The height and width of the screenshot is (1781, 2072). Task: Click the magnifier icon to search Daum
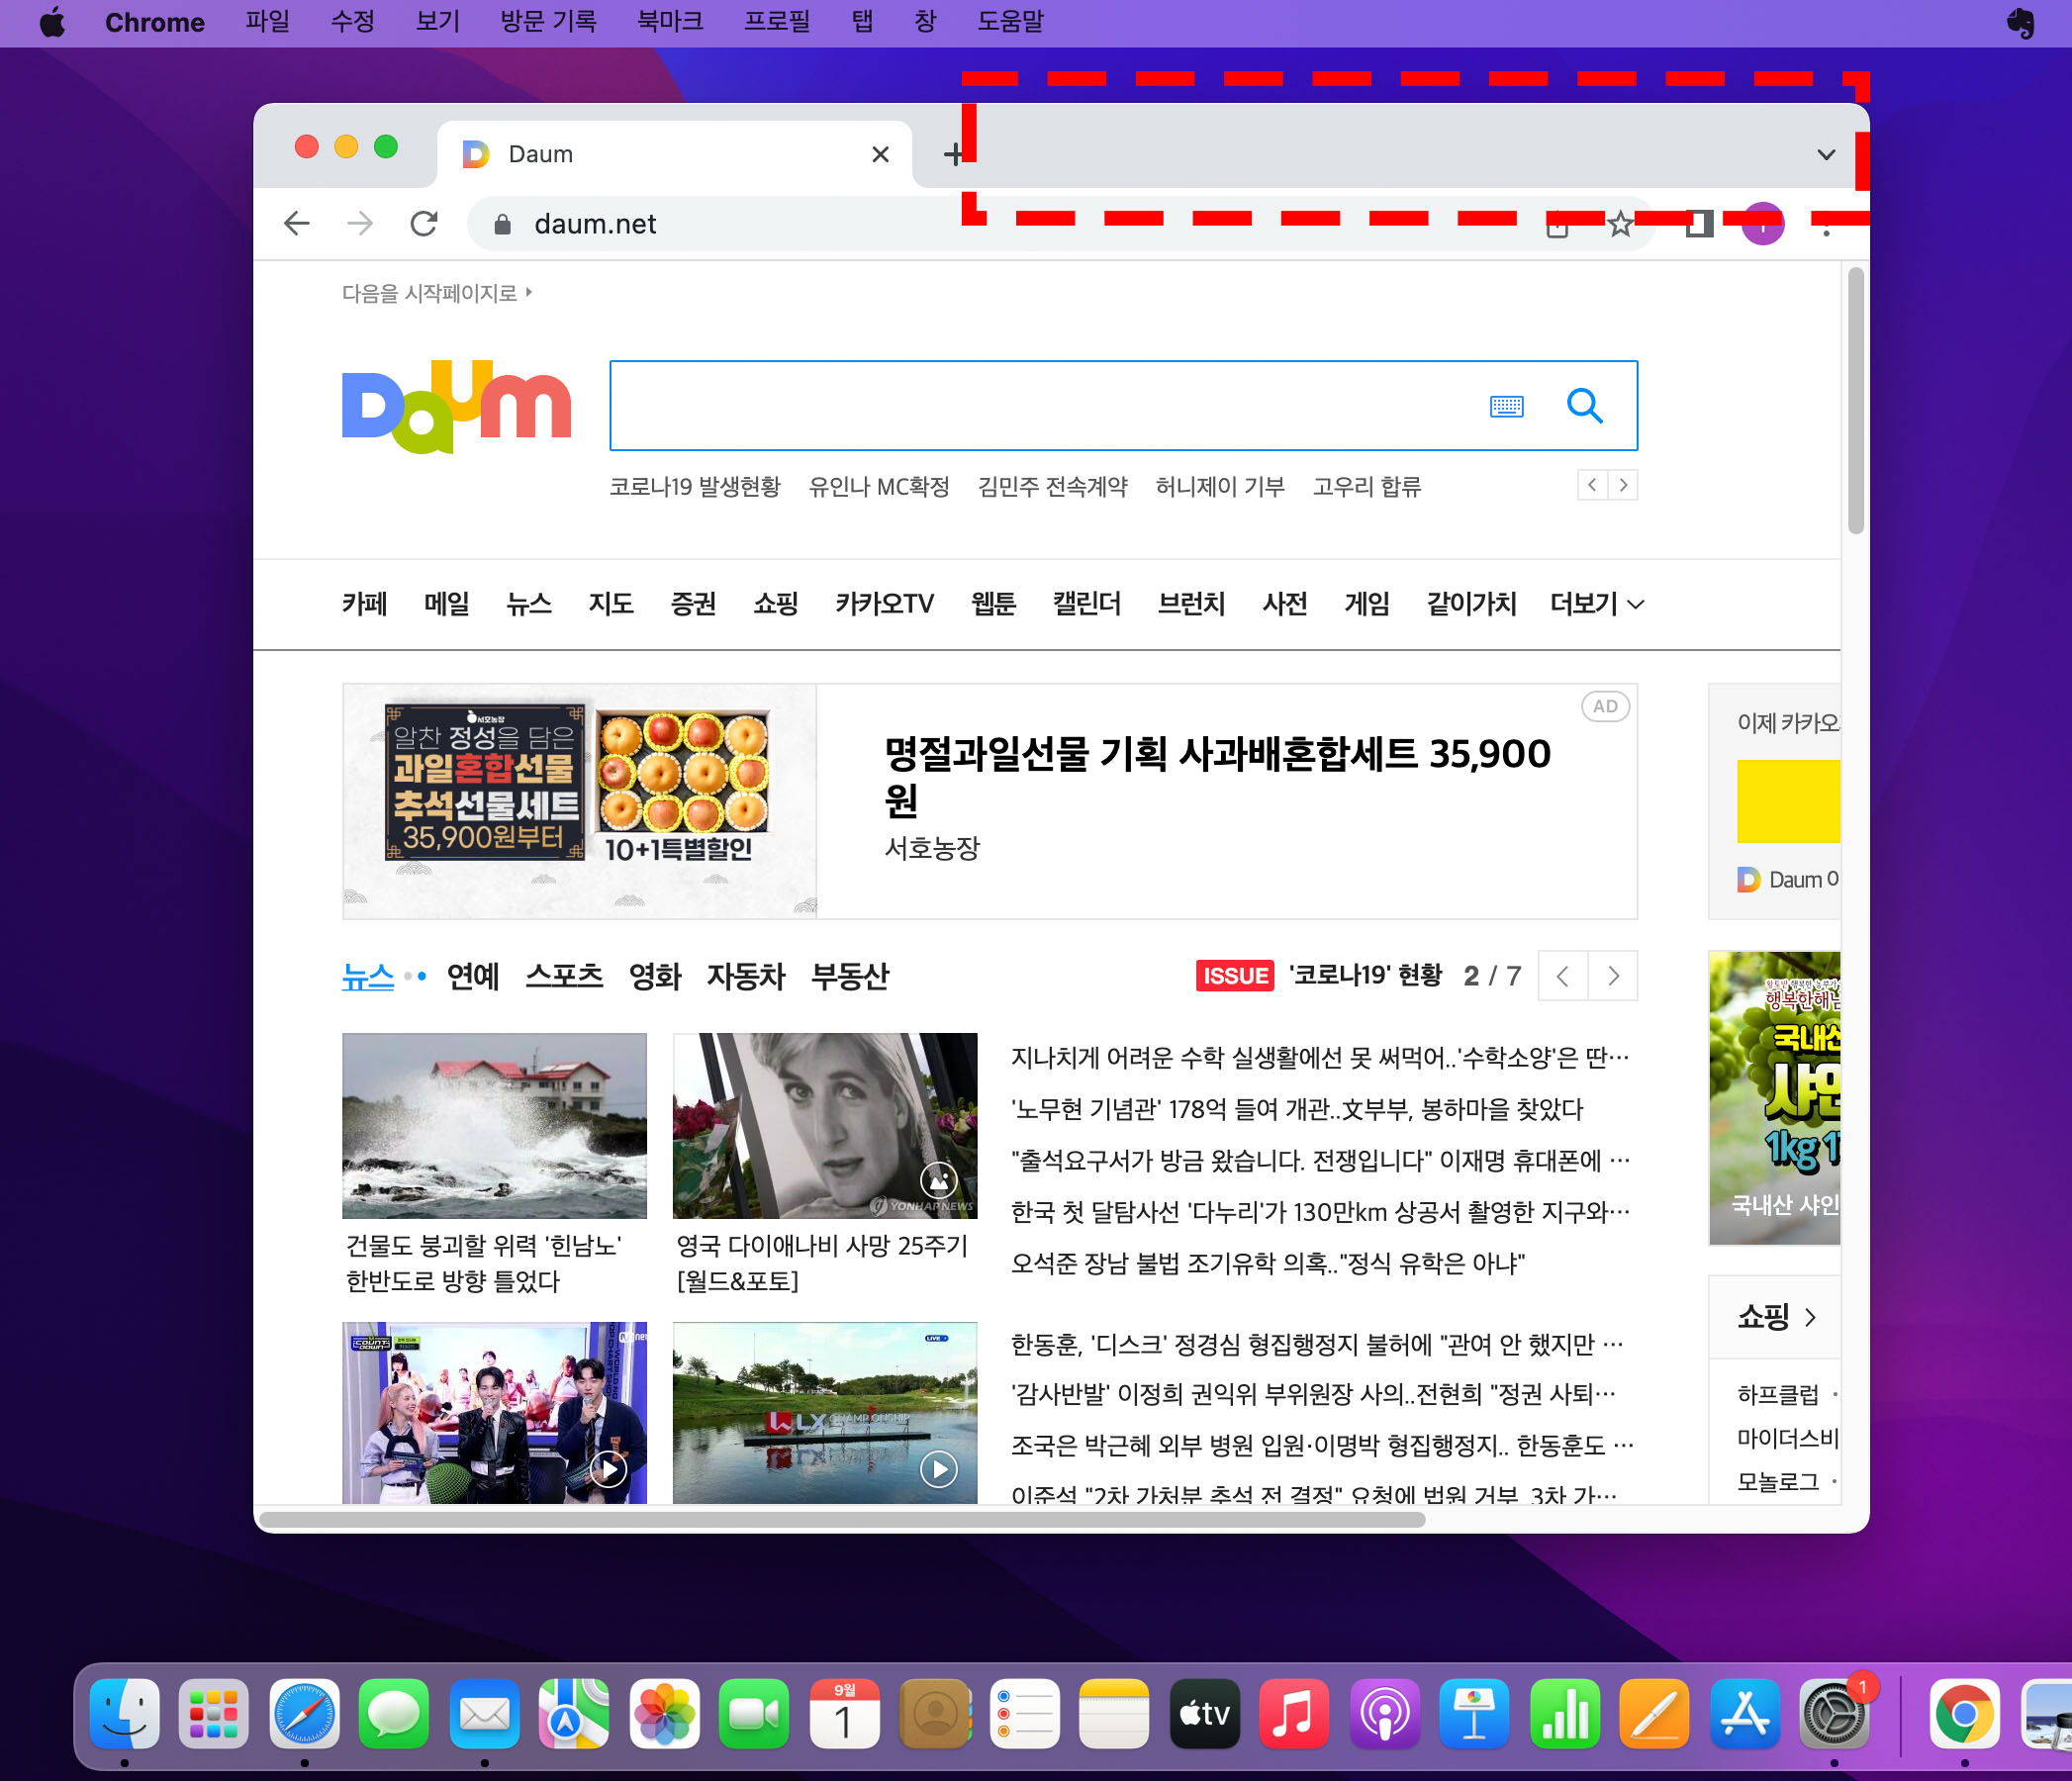pos(1585,406)
